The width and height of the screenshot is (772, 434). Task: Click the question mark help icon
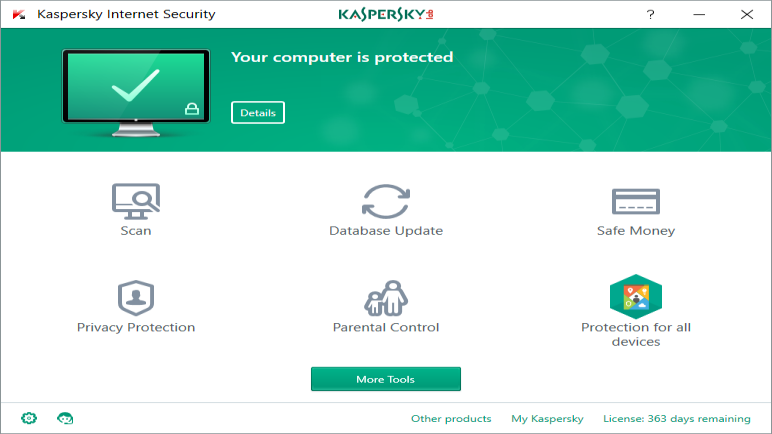click(650, 15)
